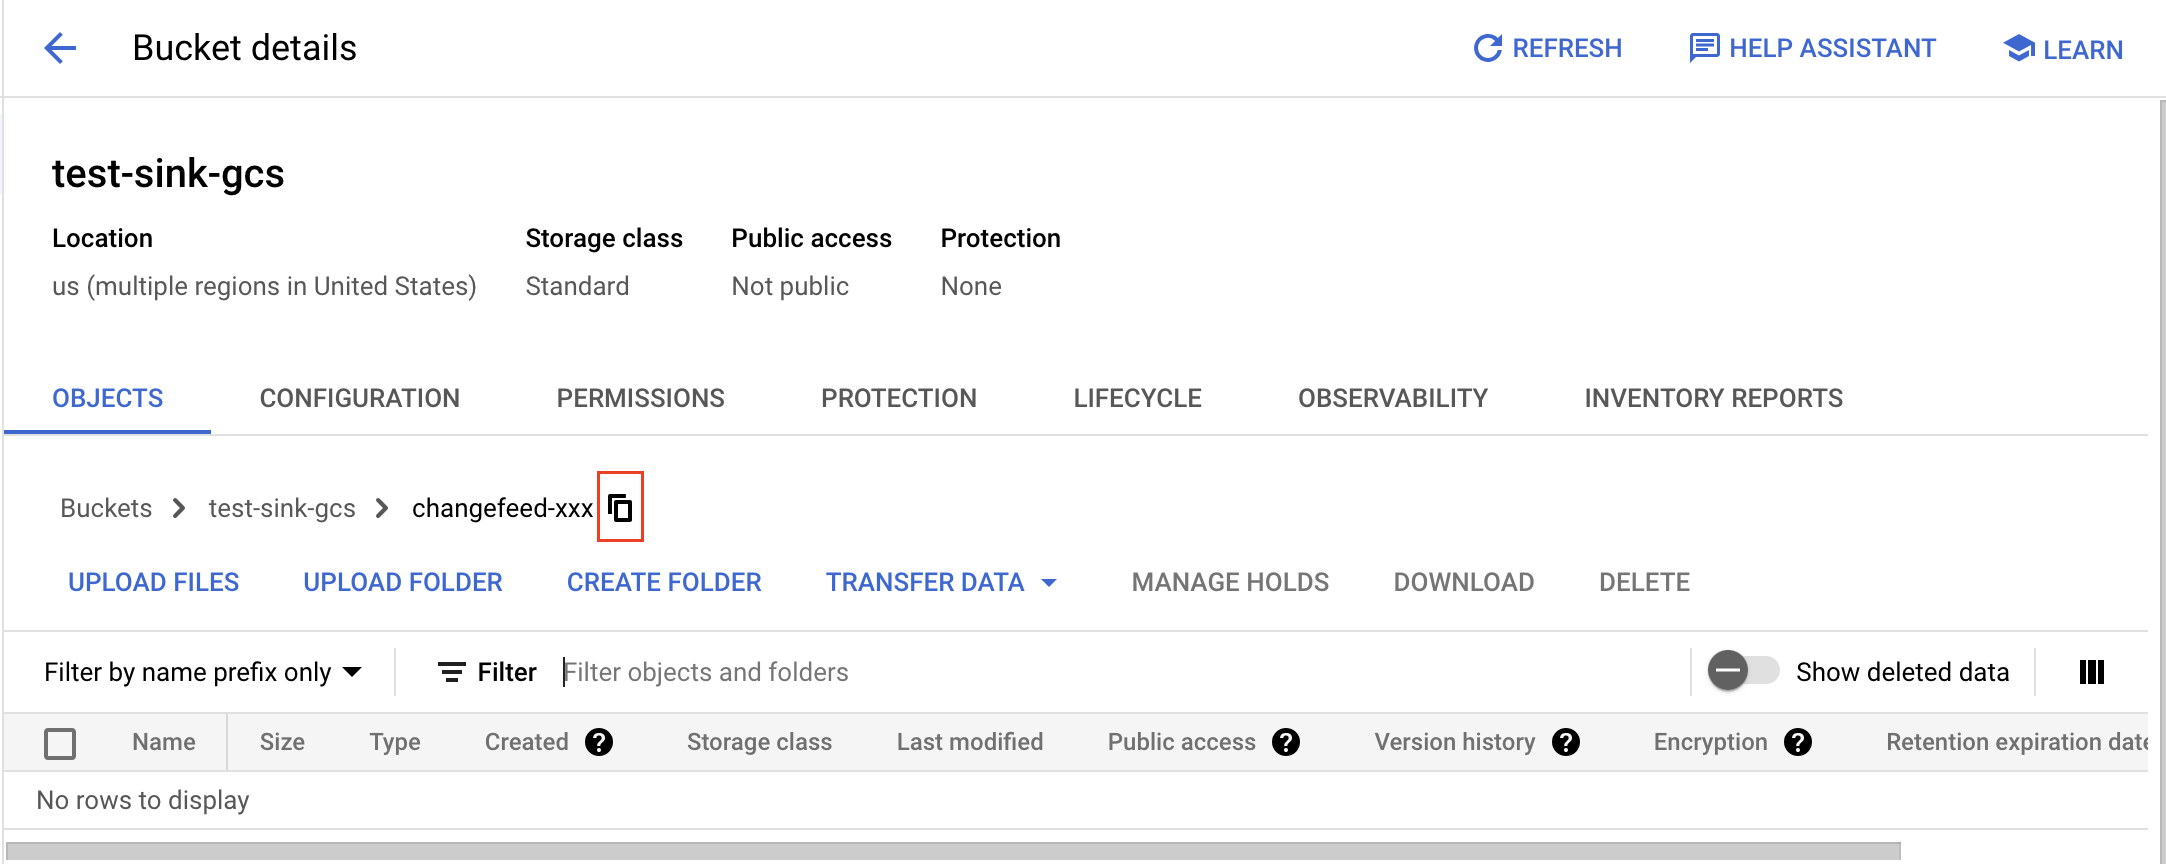
Task: Click the Filter icon label
Action: pyautogui.click(x=487, y=672)
